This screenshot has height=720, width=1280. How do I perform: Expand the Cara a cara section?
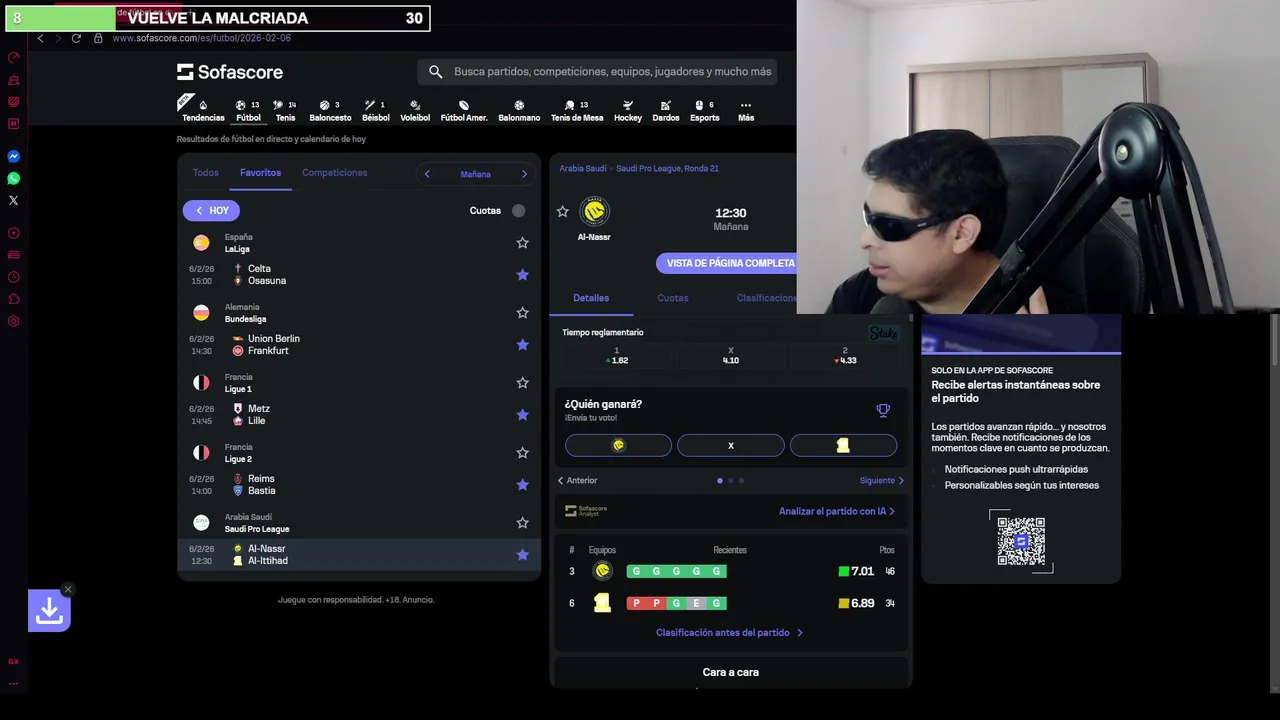(731, 672)
